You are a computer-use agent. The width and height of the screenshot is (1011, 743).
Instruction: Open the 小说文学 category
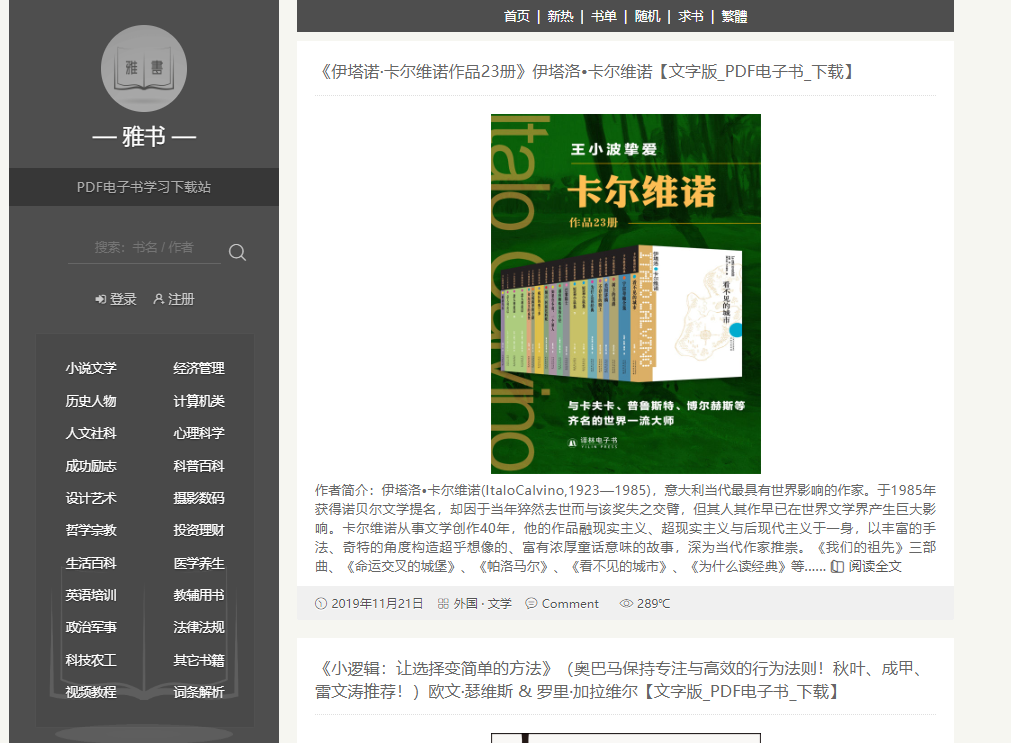[91, 368]
